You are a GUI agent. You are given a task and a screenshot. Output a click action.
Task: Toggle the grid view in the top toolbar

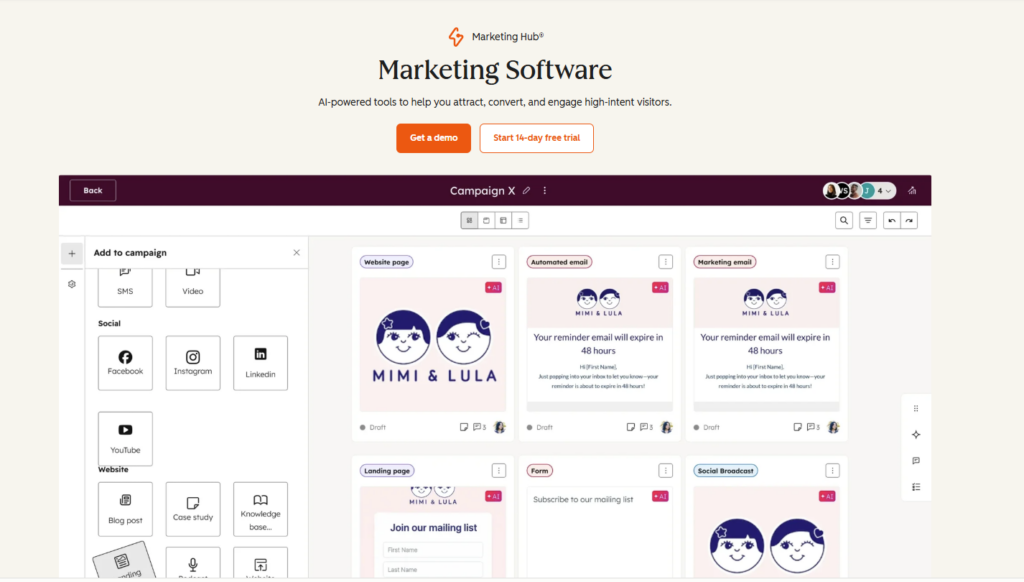point(468,220)
